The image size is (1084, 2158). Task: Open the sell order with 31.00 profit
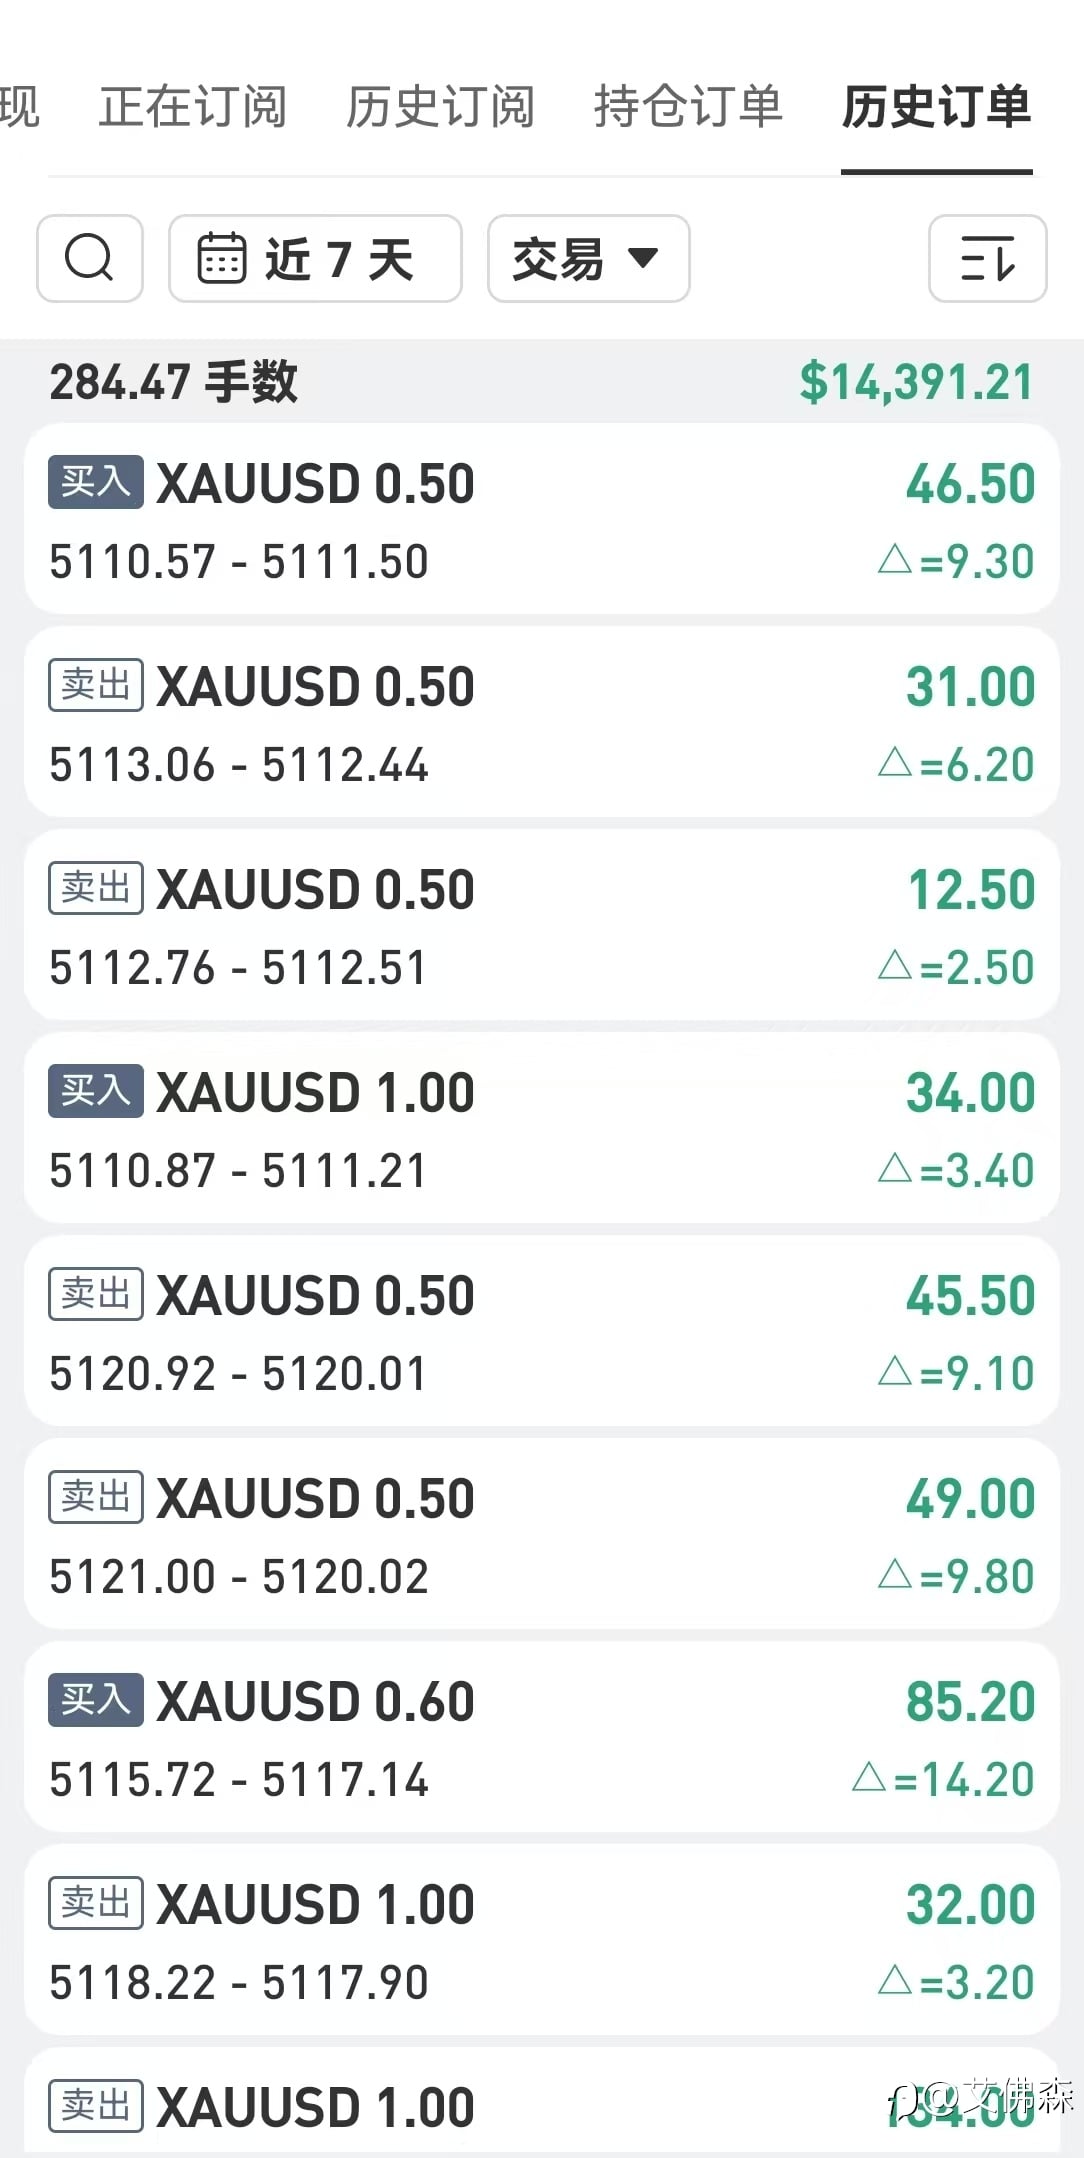click(540, 723)
